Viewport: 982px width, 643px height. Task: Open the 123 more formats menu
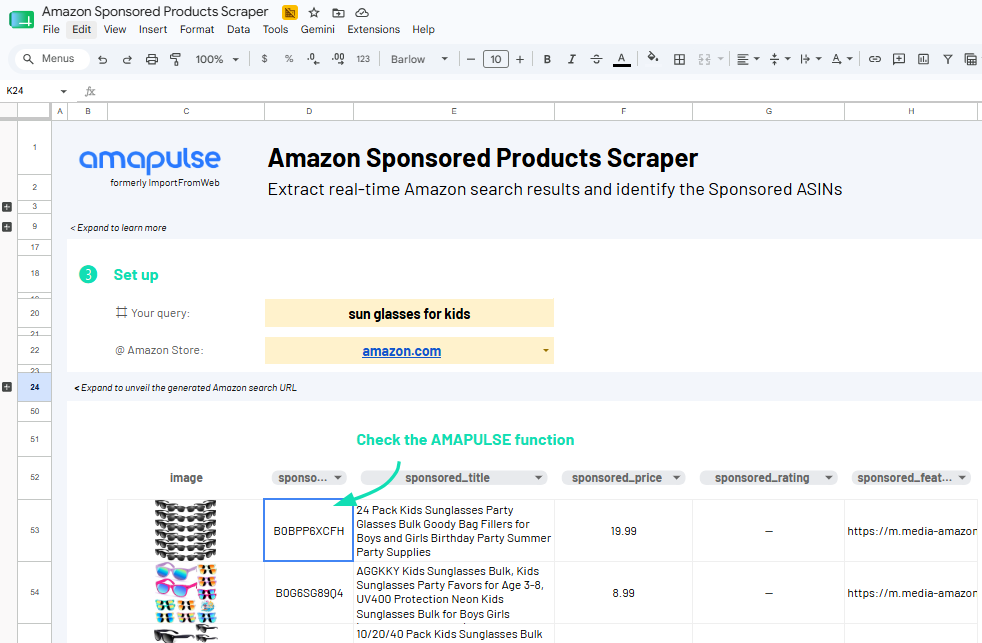363,59
